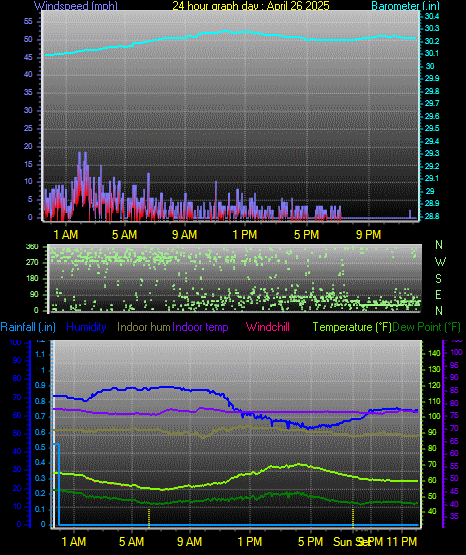Click the W compass letter
This screenshot has width=466, height=555.
(x=440, y=262)
